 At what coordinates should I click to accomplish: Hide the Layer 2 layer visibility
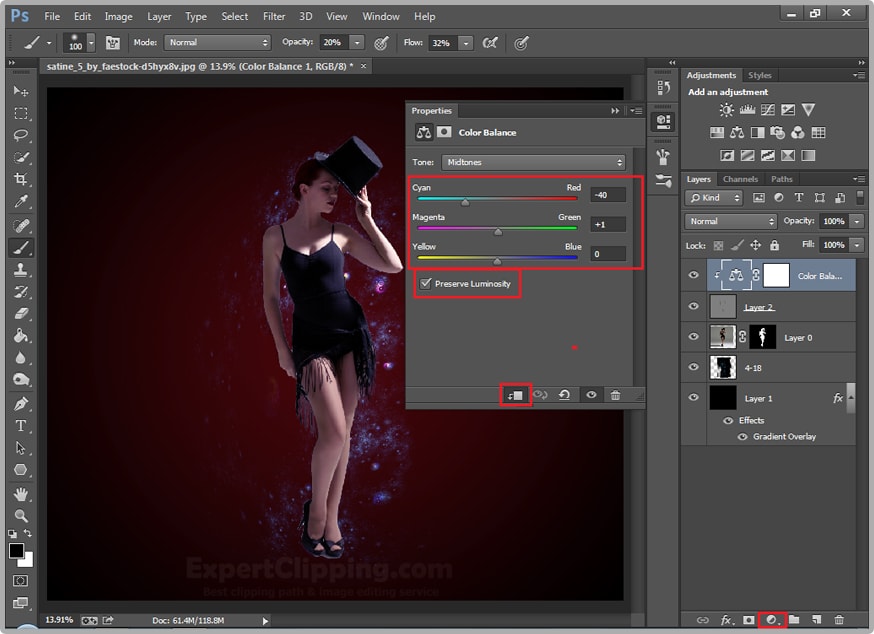(x=693, y=306)
